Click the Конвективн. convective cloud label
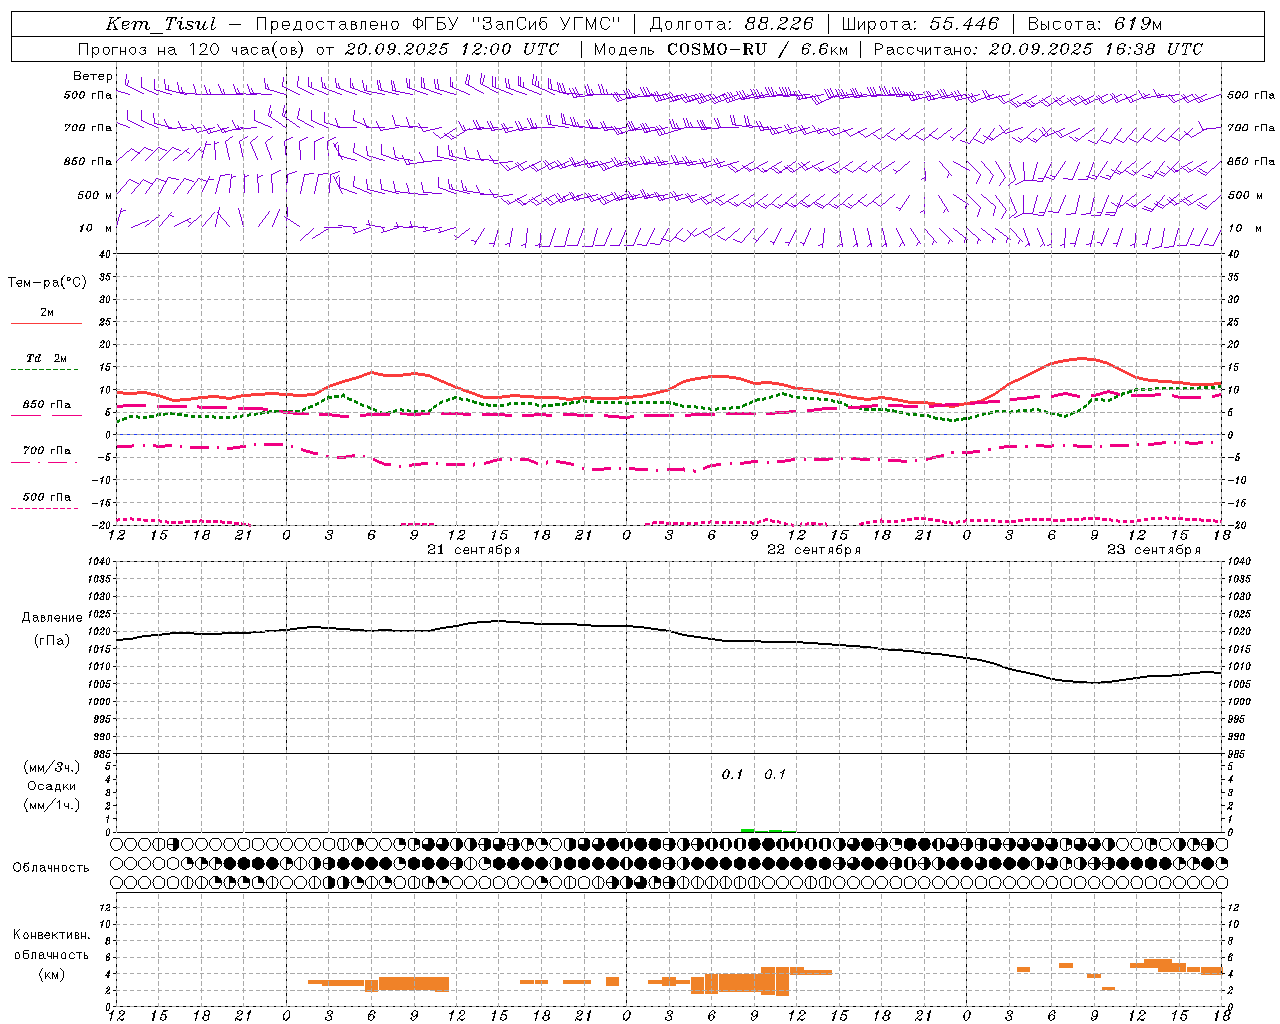 (51, 935)
